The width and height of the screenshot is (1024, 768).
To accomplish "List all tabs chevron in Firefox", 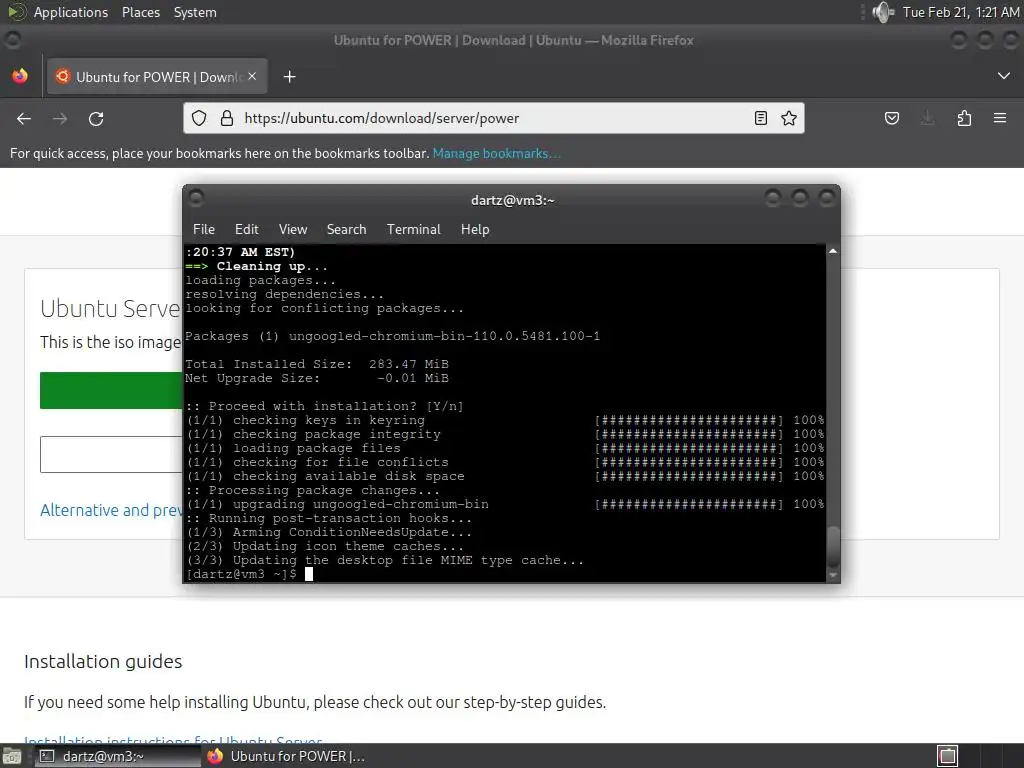I will (x=1004, y=76).
